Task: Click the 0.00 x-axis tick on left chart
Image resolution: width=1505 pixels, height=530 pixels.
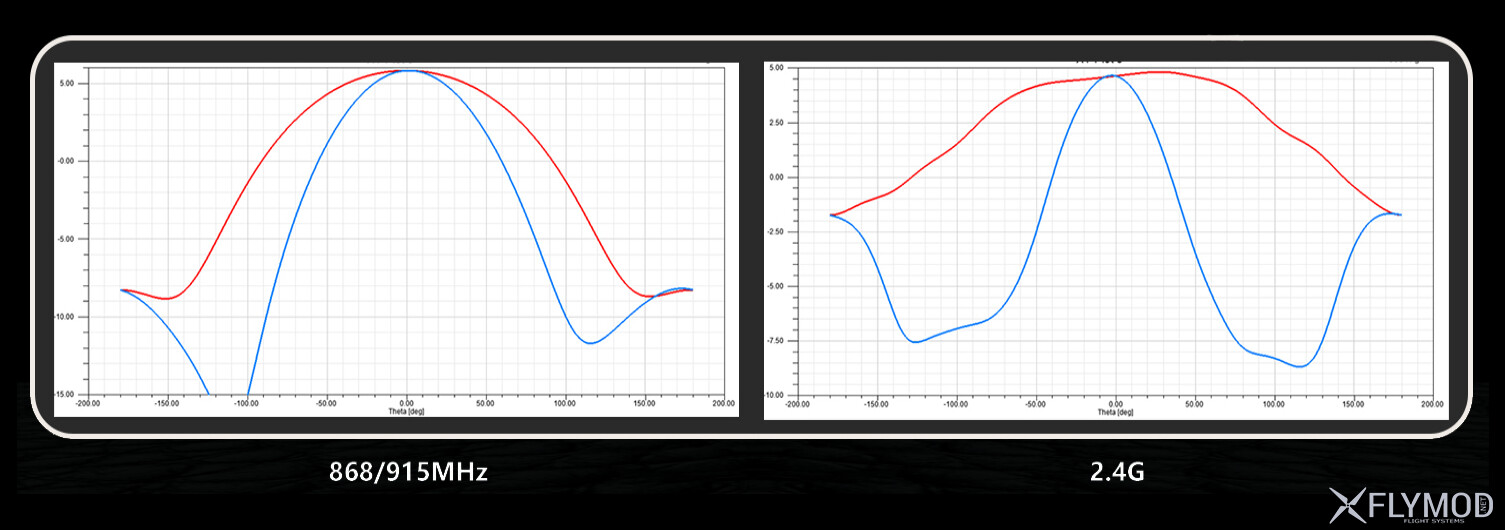Action: point(406,404)
